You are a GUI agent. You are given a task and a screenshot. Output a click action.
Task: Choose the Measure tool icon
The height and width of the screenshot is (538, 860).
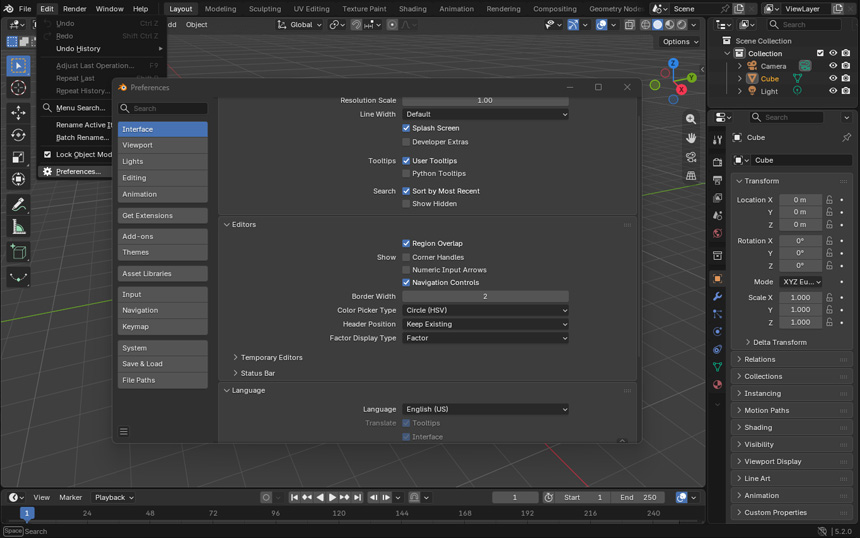coord(18,227)
